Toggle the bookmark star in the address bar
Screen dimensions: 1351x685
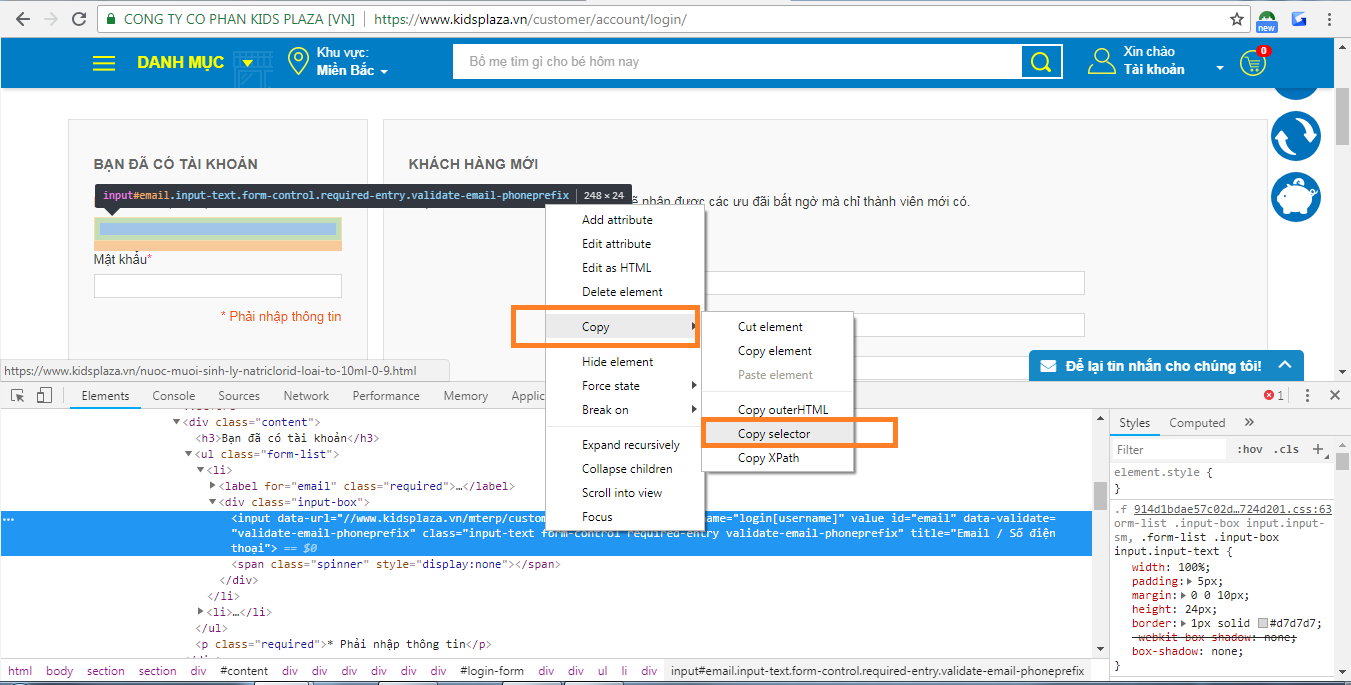(x=1237, y=18)
